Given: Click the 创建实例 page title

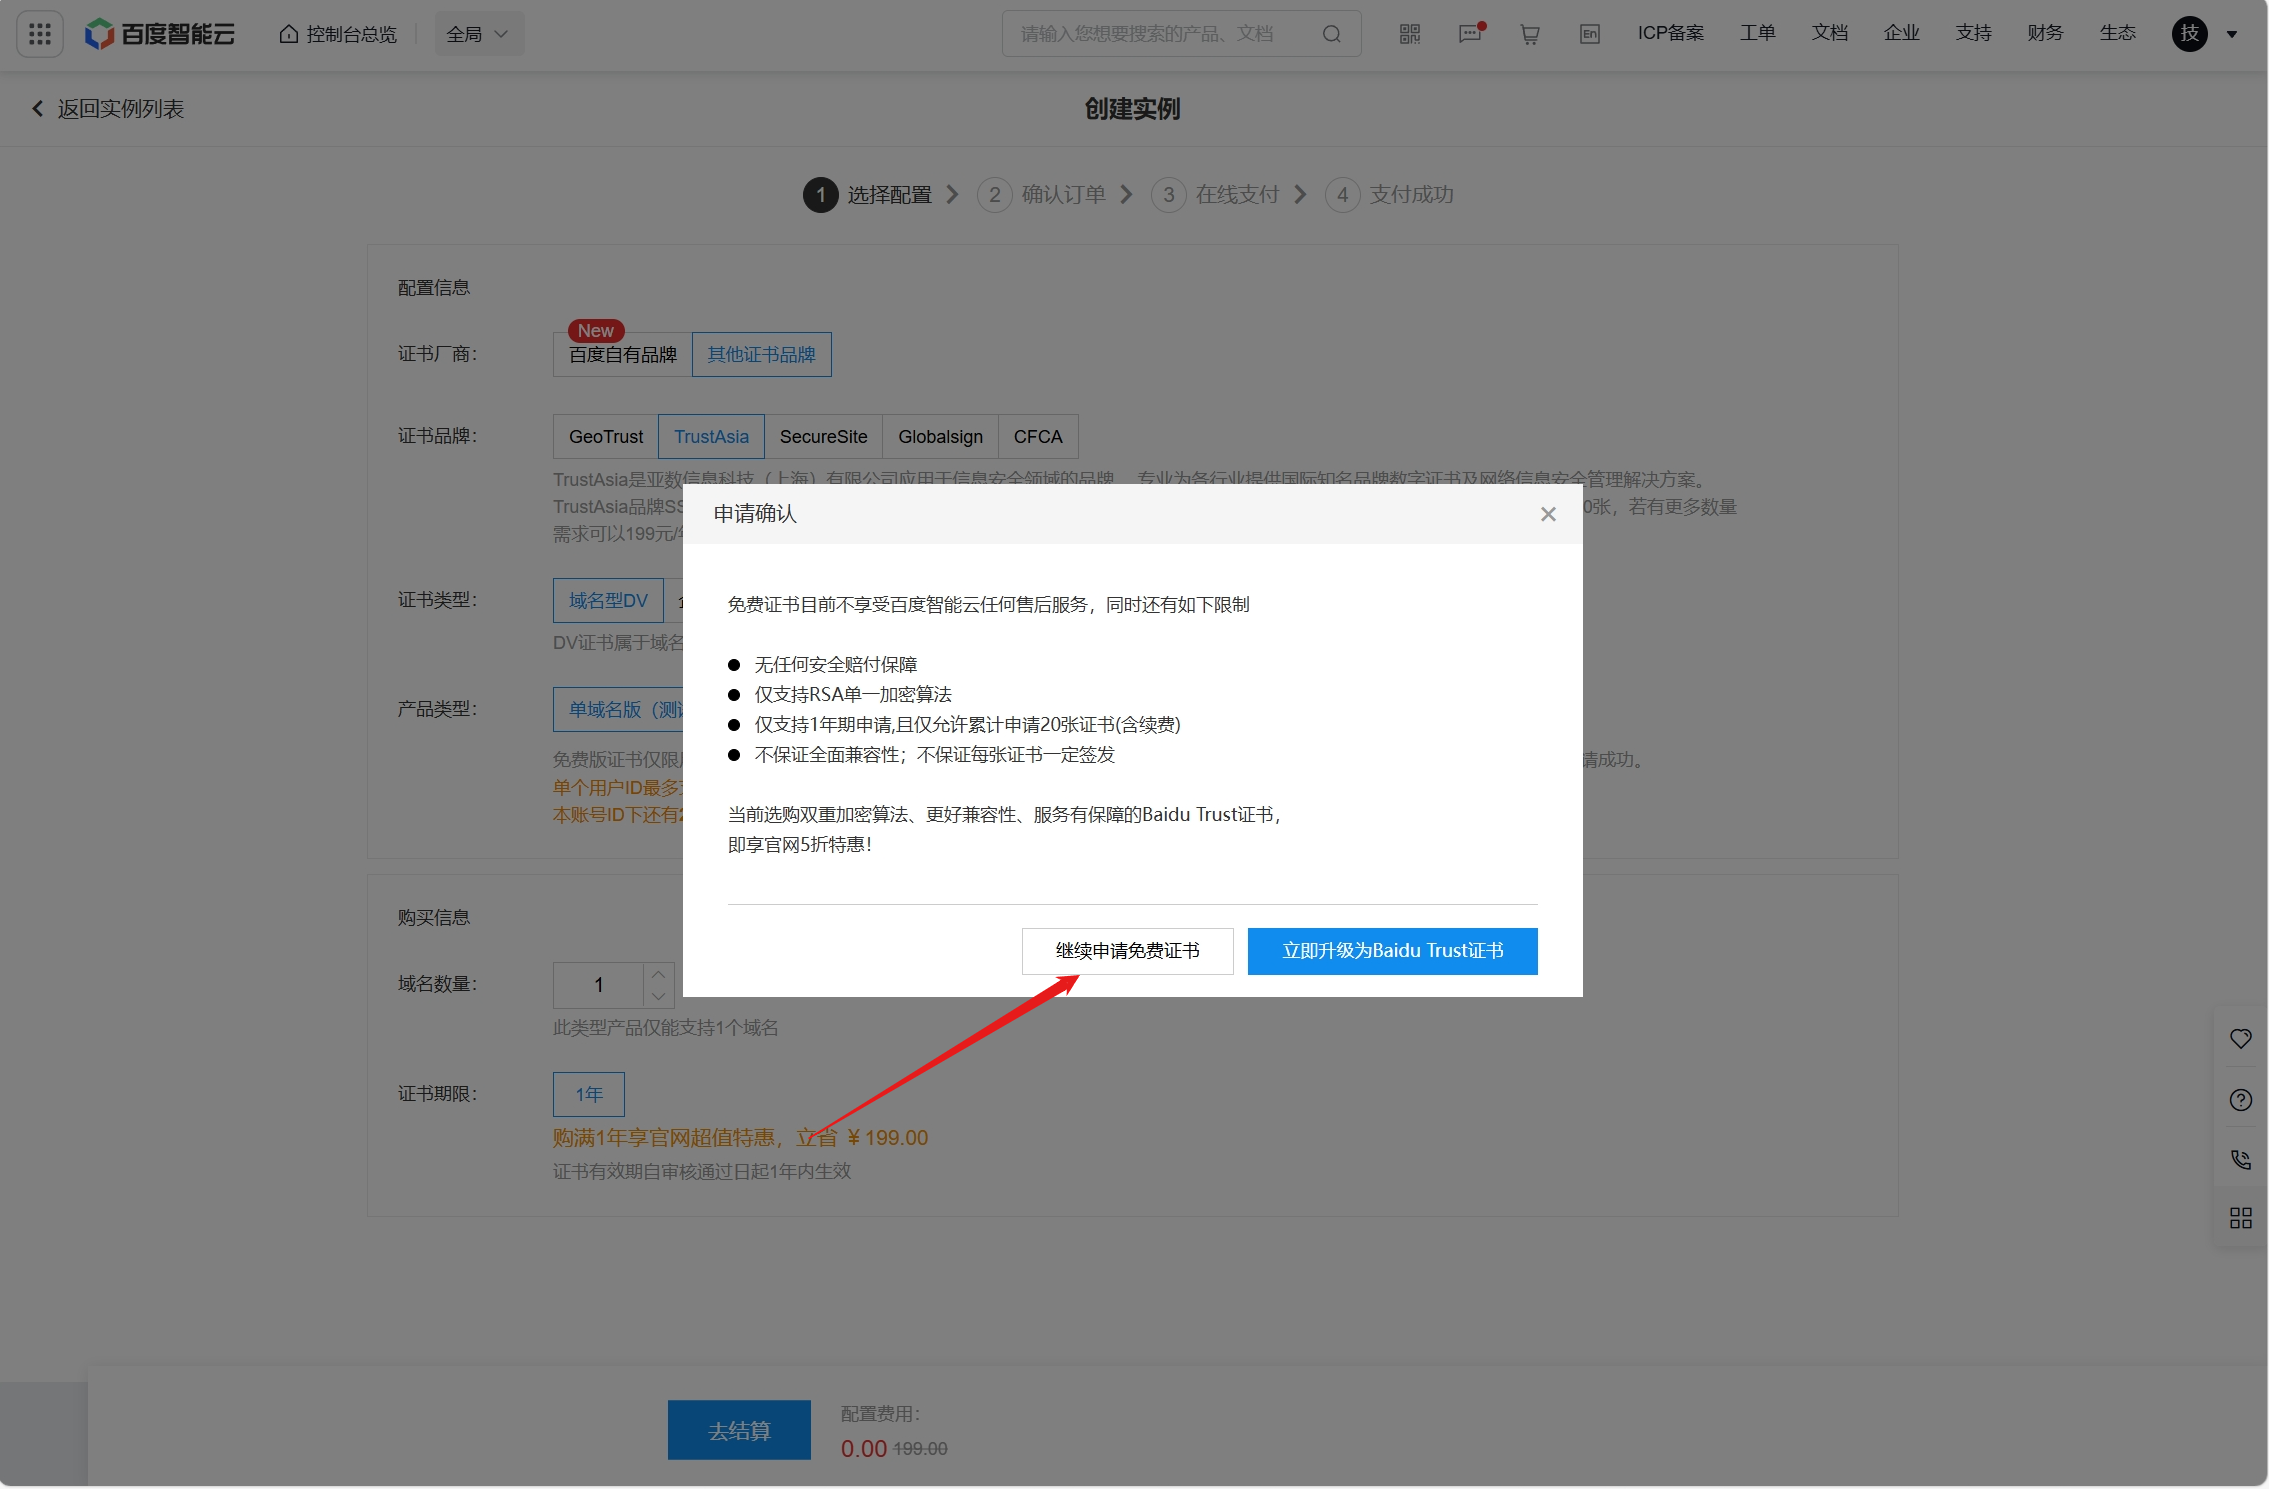Looking at the screenshot, I should coord(1133,109).
